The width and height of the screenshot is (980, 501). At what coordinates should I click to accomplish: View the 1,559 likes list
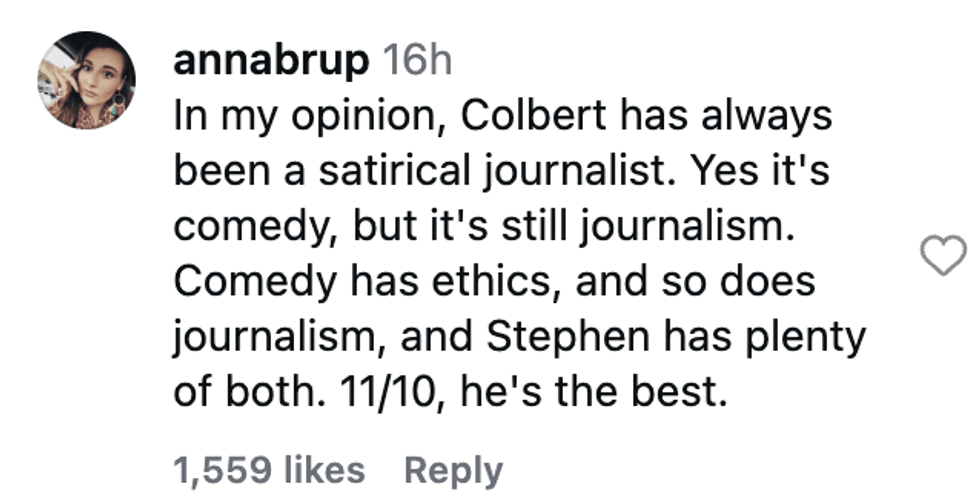(269, 470)
